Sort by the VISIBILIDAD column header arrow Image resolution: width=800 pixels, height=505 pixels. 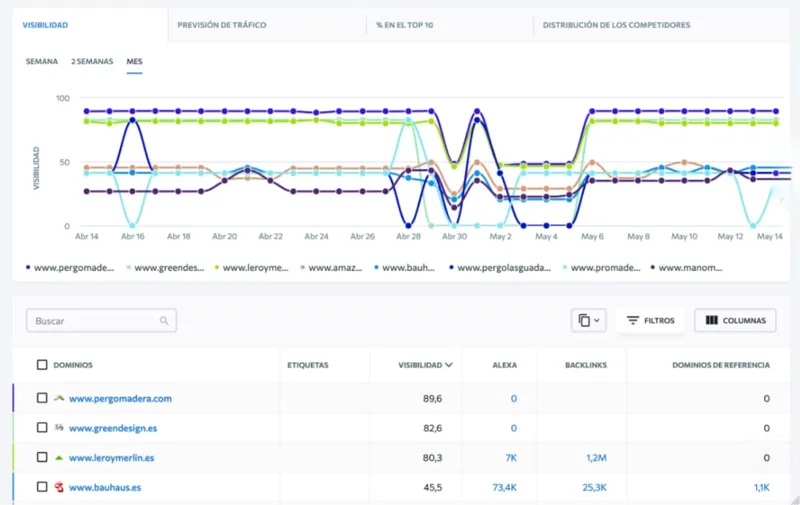(x=449, y=366)
